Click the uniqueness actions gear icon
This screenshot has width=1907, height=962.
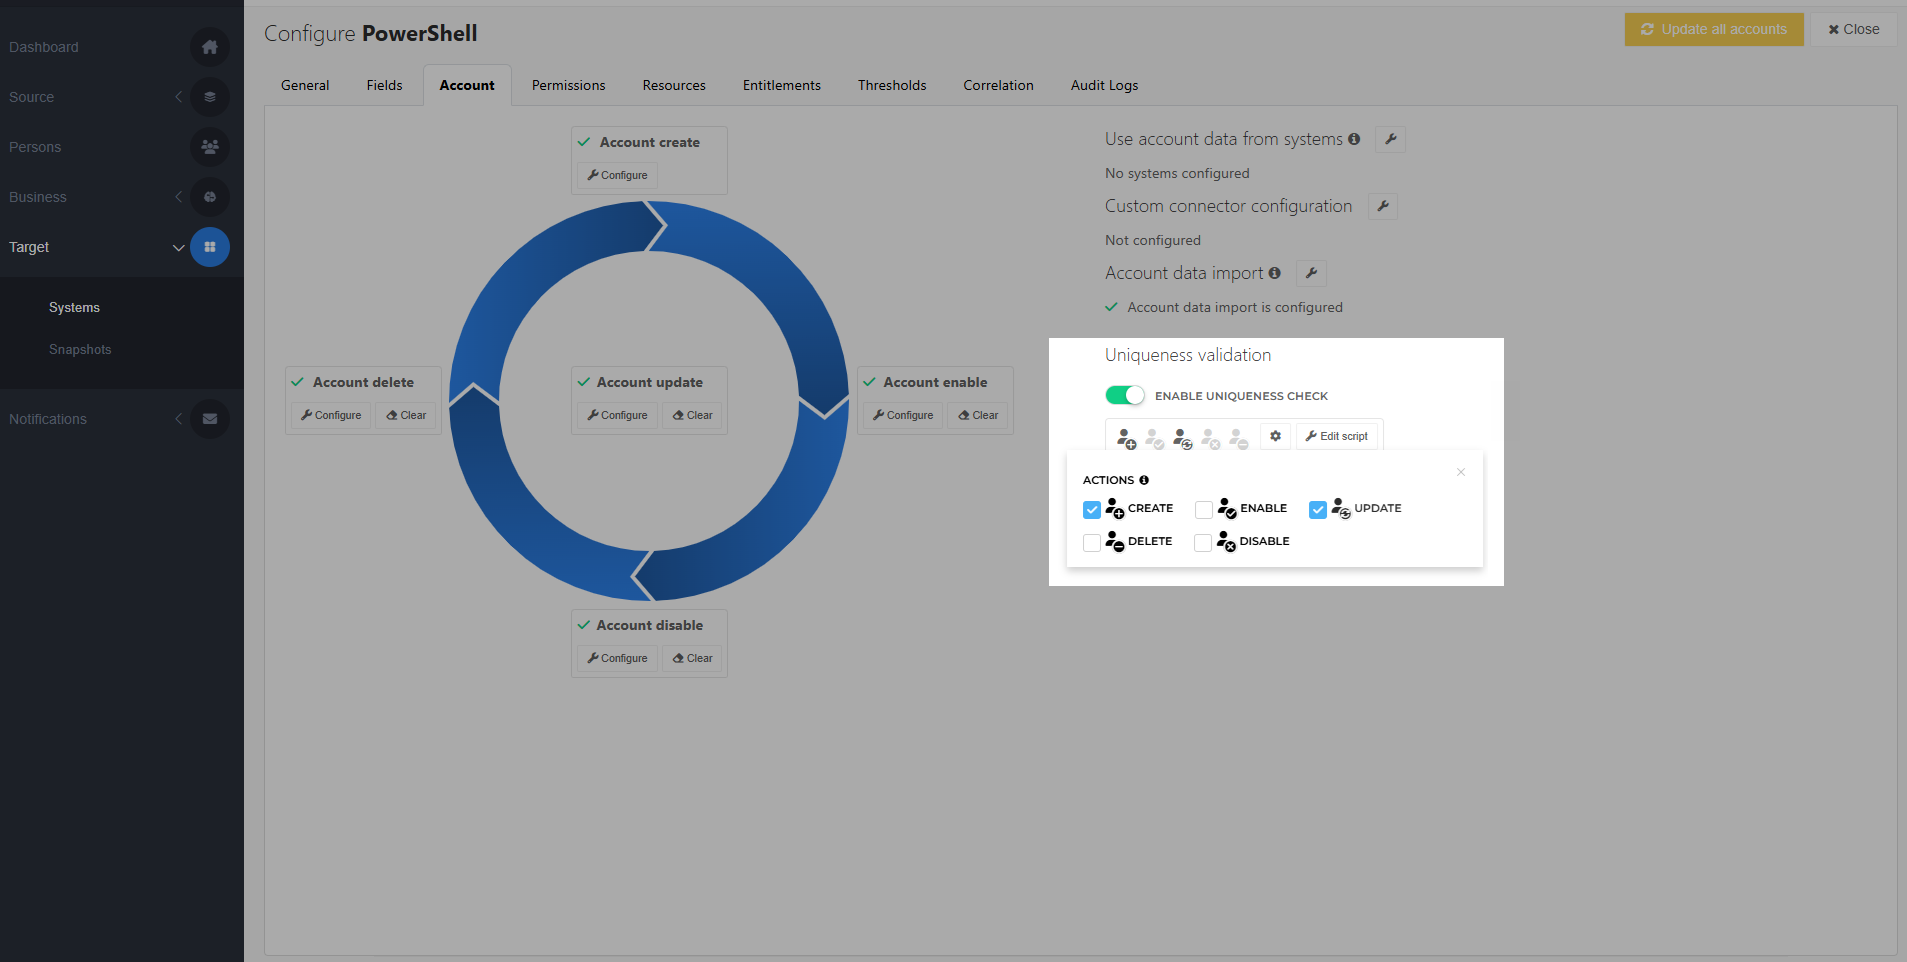pyautogui.click(x=1275, y=436)
